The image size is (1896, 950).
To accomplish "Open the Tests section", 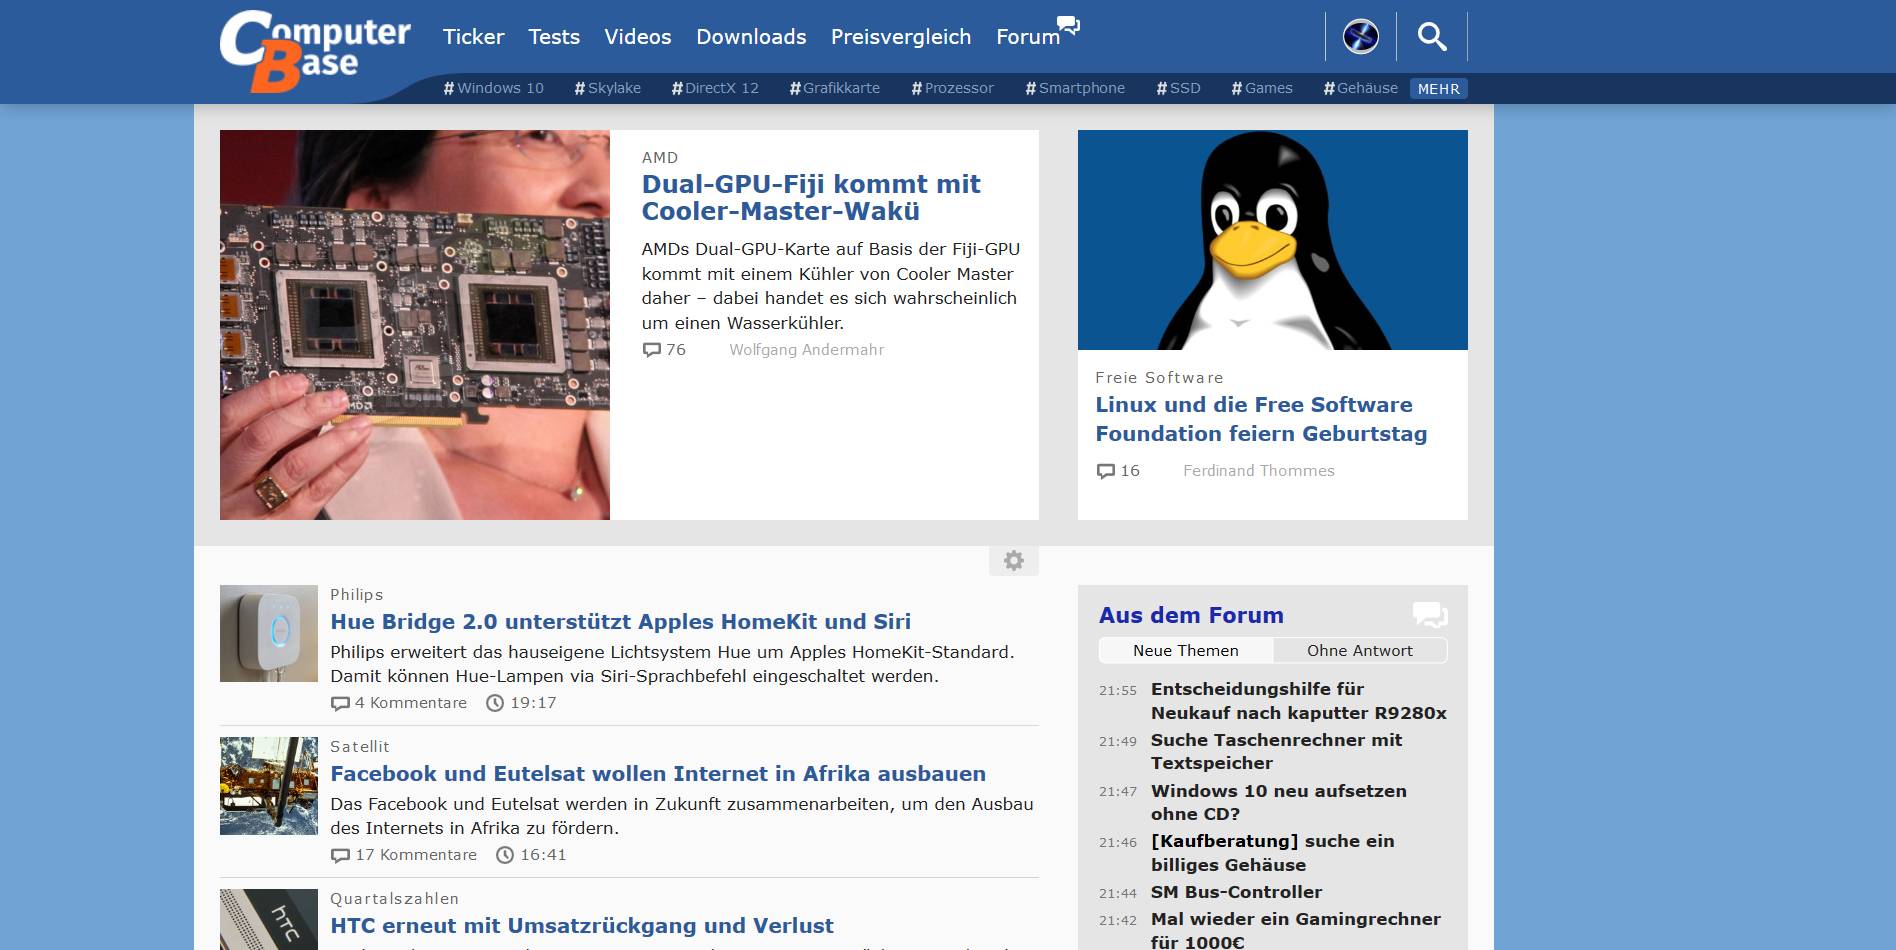I will [554, 37].
